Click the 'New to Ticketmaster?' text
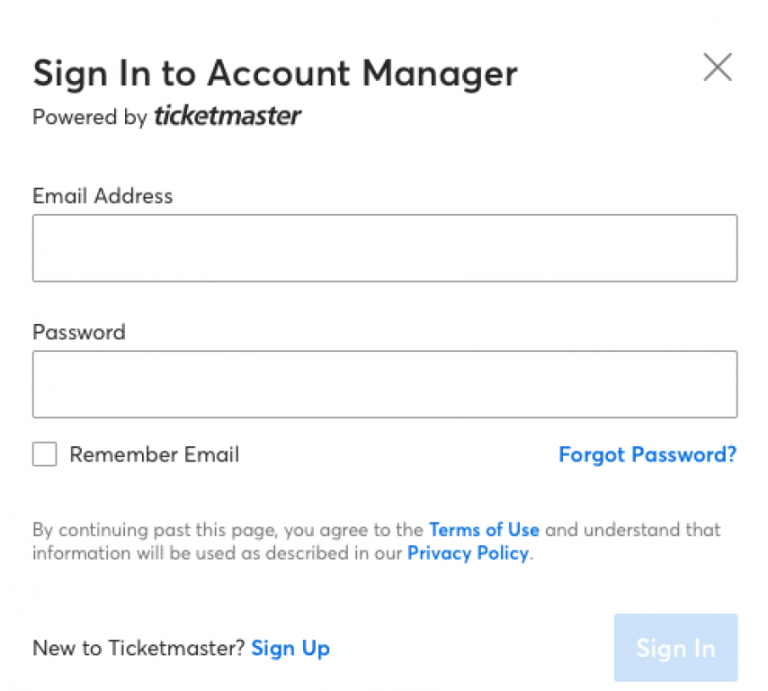This screenshot has width=768, height=691. pyautogui.click(x=139, y=648)
